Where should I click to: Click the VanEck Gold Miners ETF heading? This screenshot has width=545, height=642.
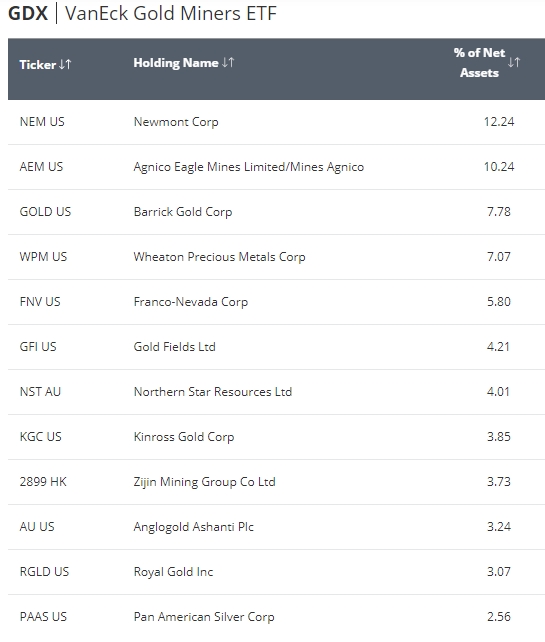coord(171,13)
